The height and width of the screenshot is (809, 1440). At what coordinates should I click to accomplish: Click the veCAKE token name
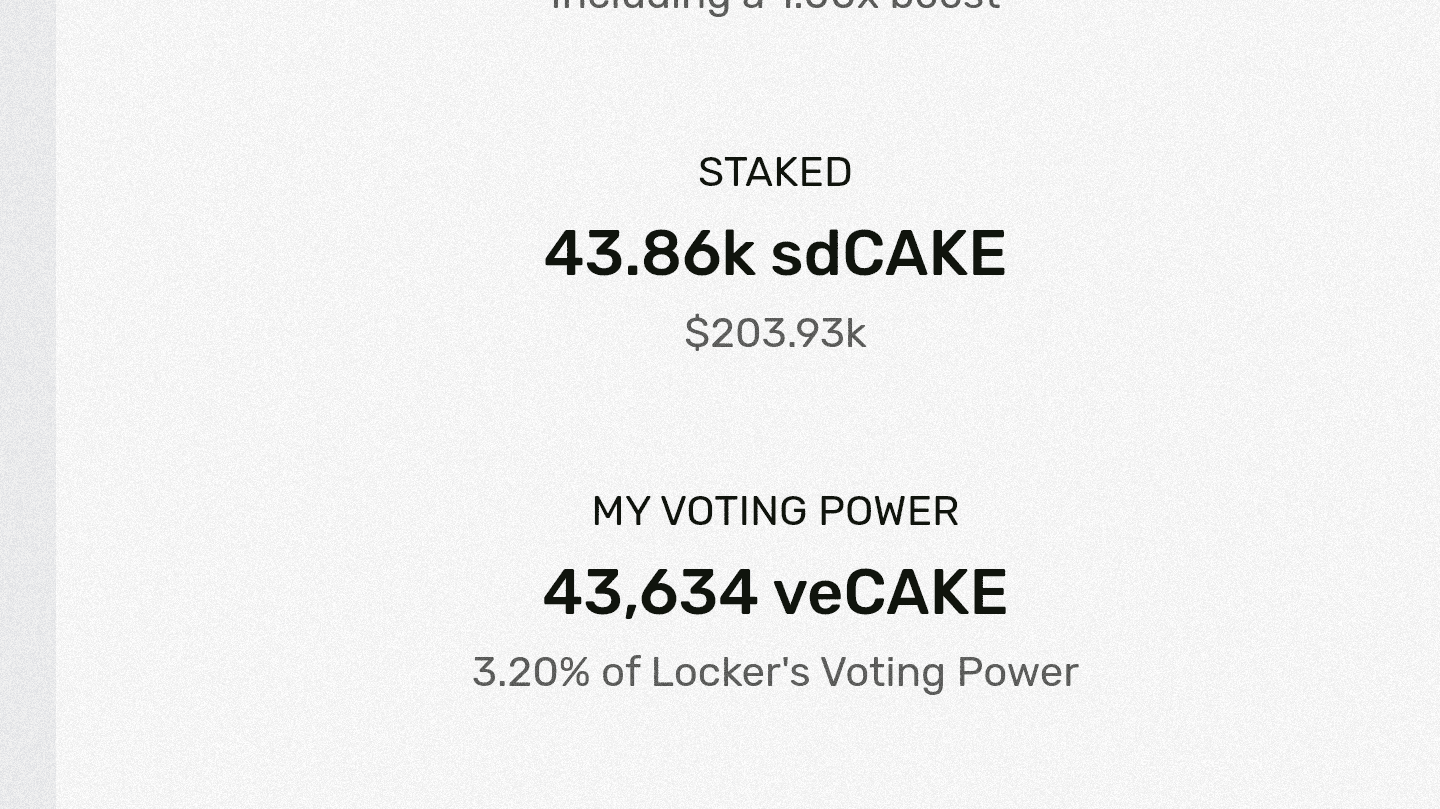(x=890, y=593)
